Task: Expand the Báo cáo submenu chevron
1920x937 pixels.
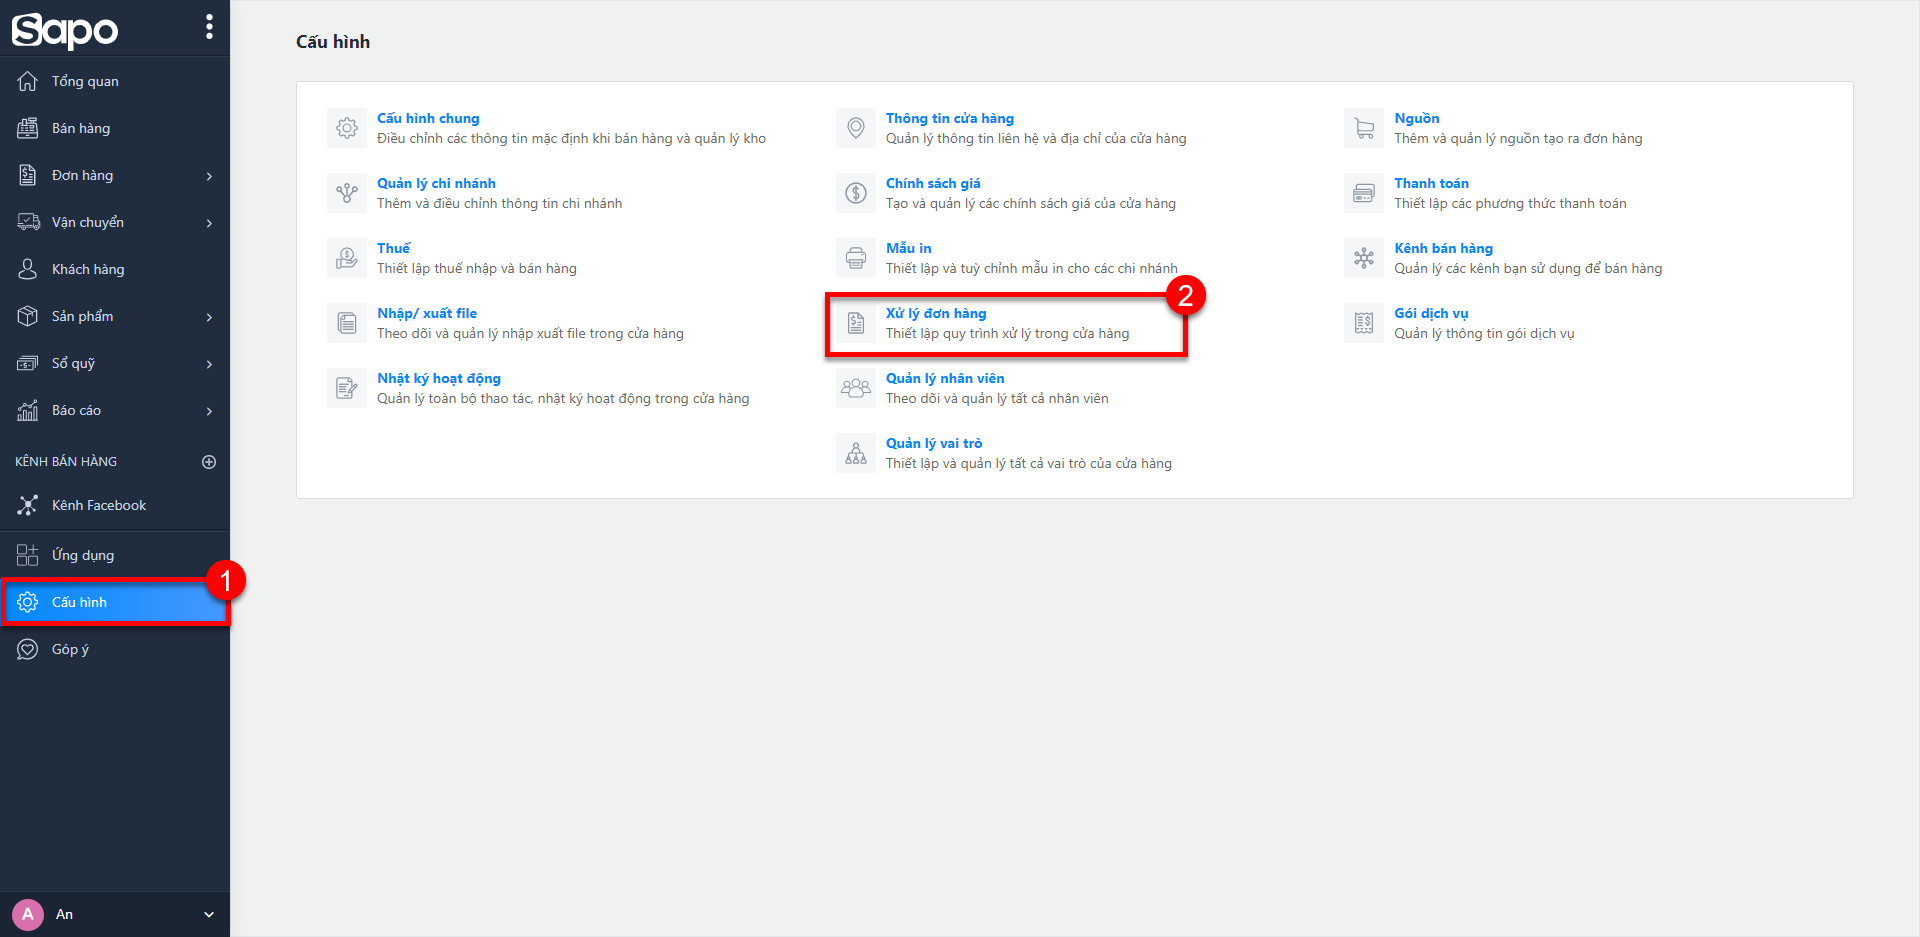Action: [209, 411]
